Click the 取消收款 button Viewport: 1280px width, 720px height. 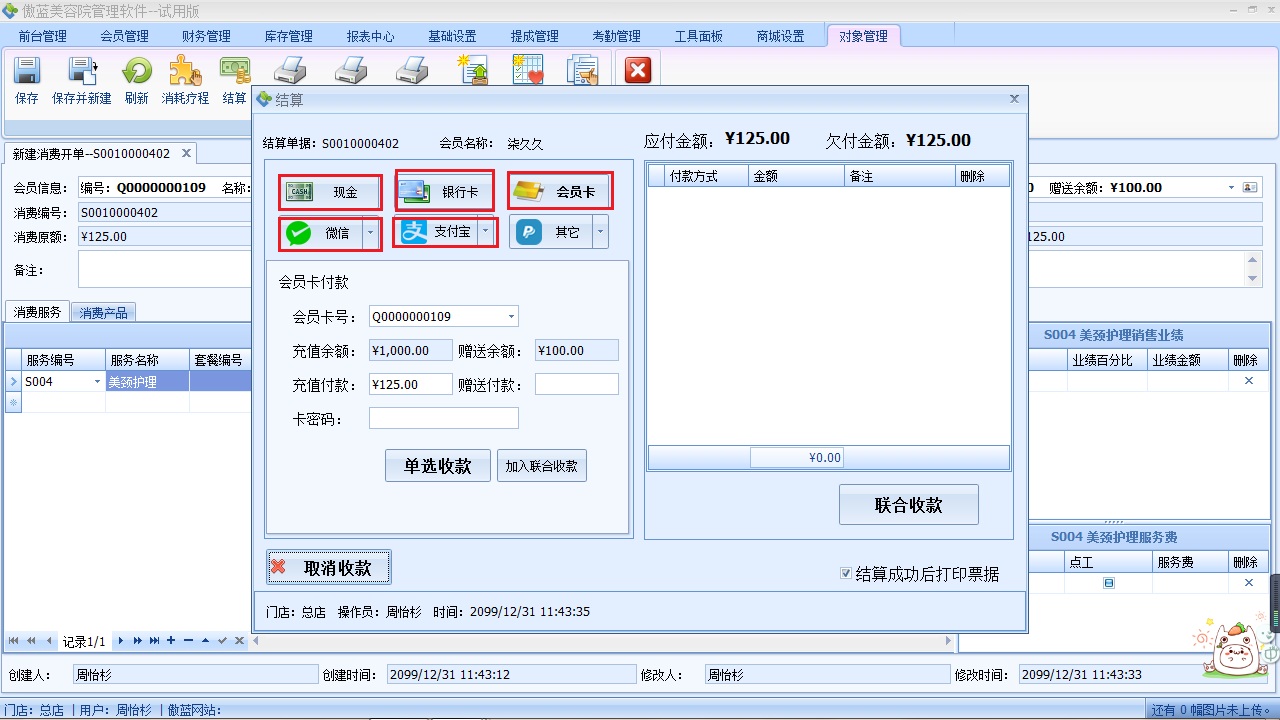pos(328,566)
